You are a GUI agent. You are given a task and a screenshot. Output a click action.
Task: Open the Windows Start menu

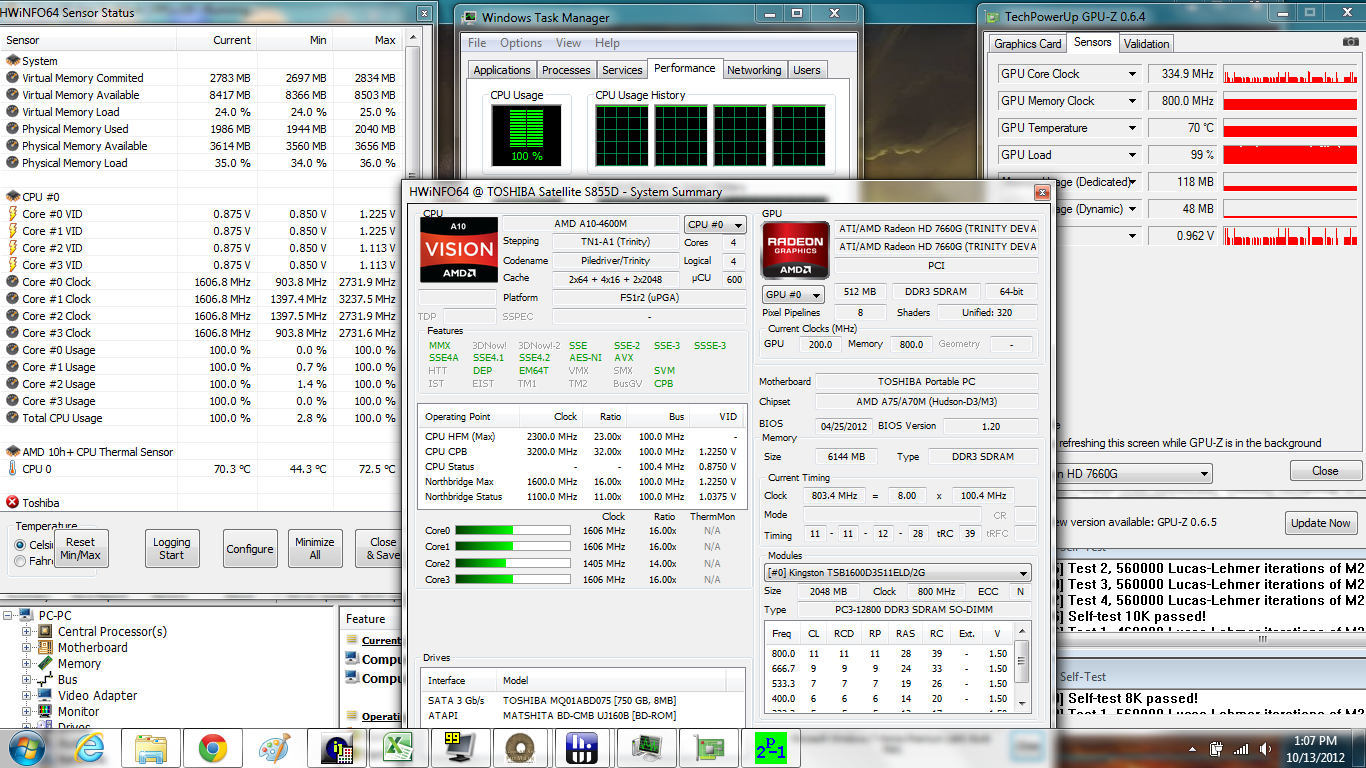pyautogui.click(x=25, y=747)
